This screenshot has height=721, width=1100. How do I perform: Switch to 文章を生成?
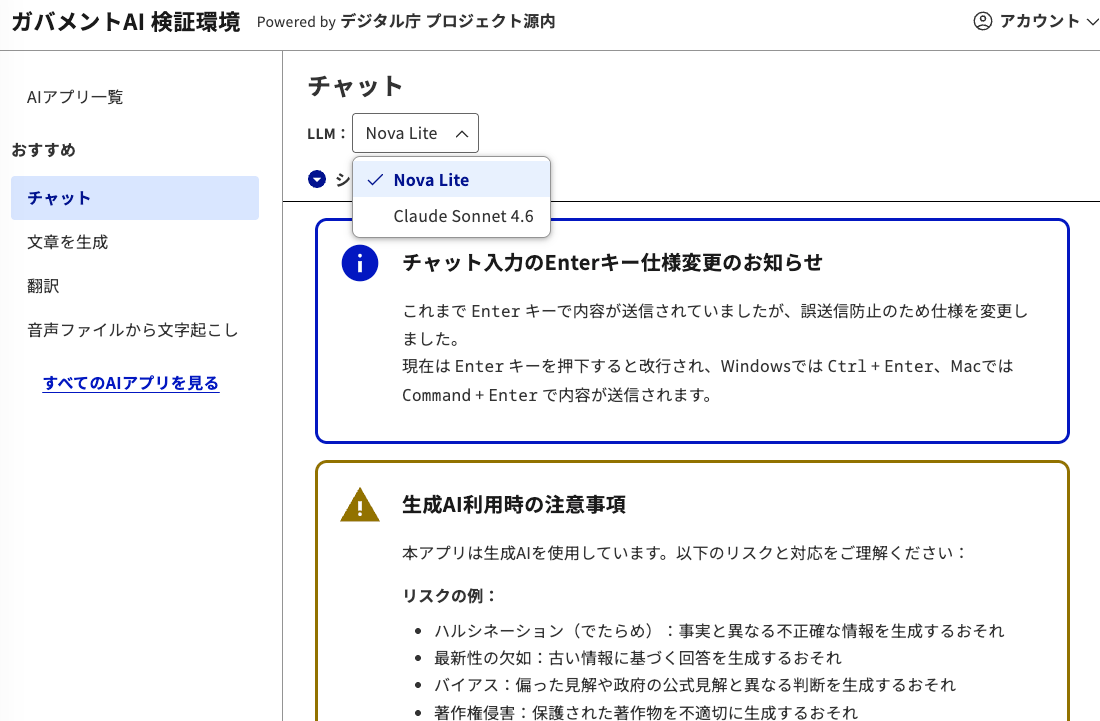(68, 242)
